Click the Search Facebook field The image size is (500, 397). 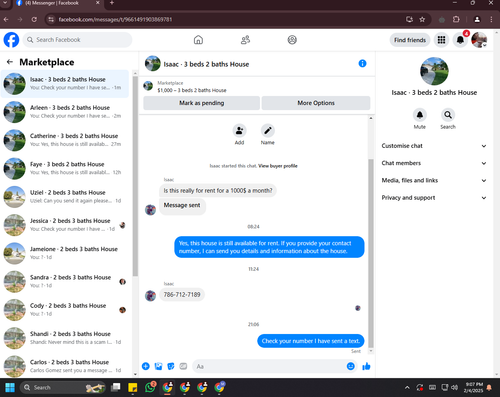pyautogui.click(x=77, y=40)
